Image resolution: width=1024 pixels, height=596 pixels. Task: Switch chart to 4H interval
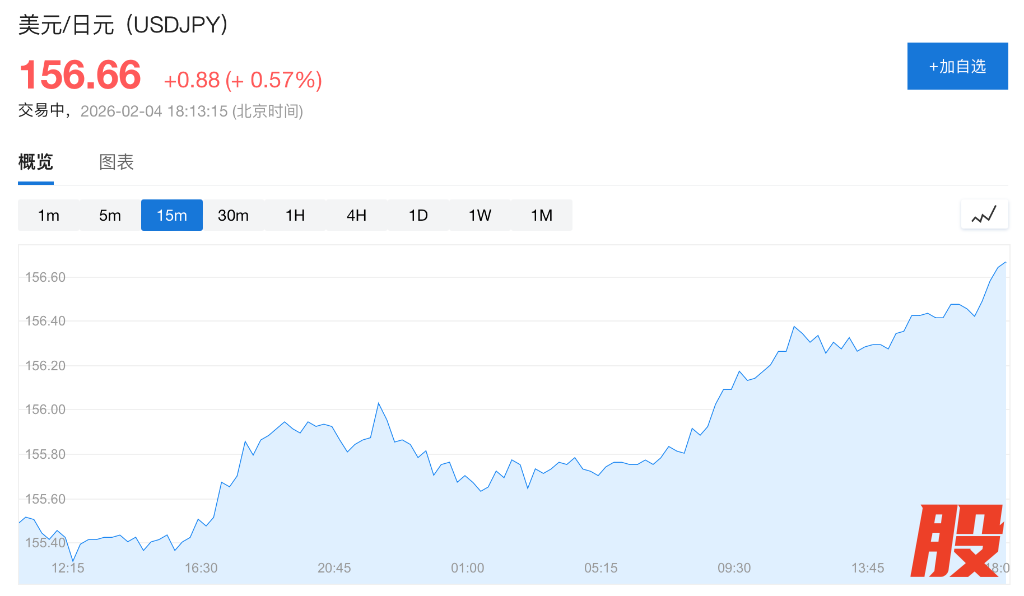click(x=357, y=215)
